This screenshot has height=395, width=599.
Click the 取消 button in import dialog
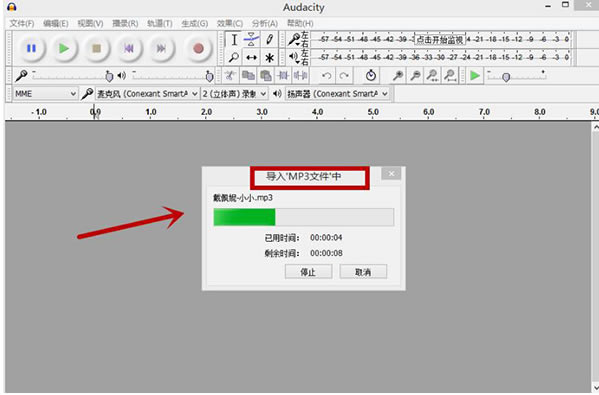[x=363, y=272]
